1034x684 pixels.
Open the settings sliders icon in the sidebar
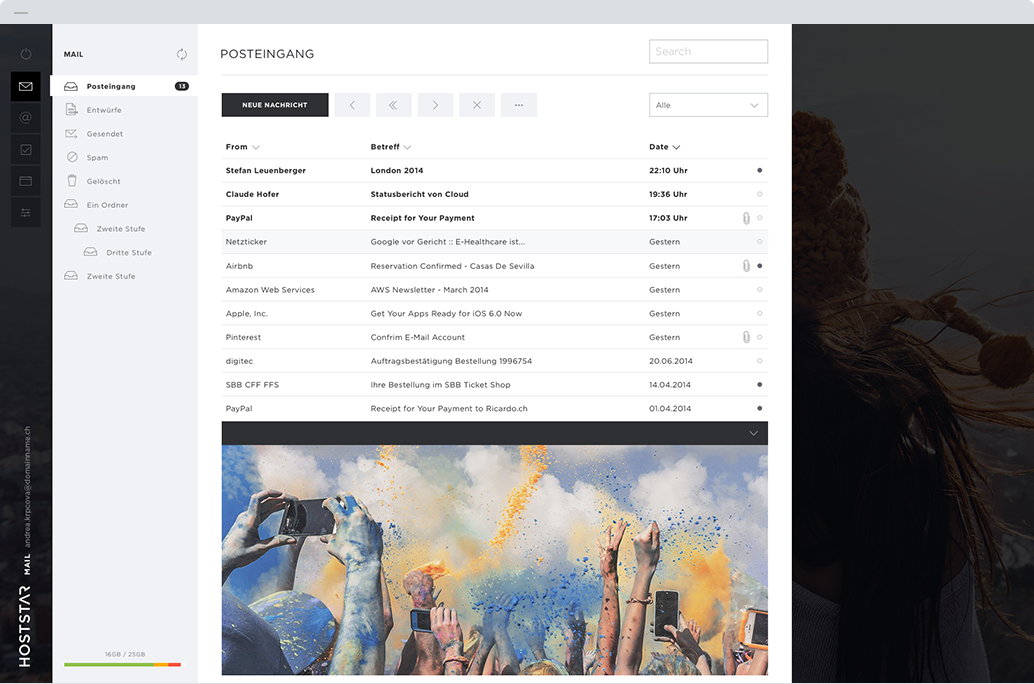tap(25, 212)
